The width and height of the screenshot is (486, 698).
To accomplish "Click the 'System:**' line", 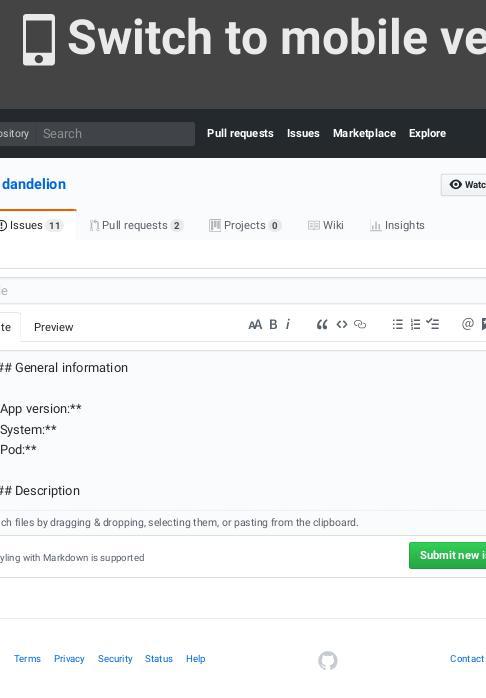I will [x=28, y=430].
